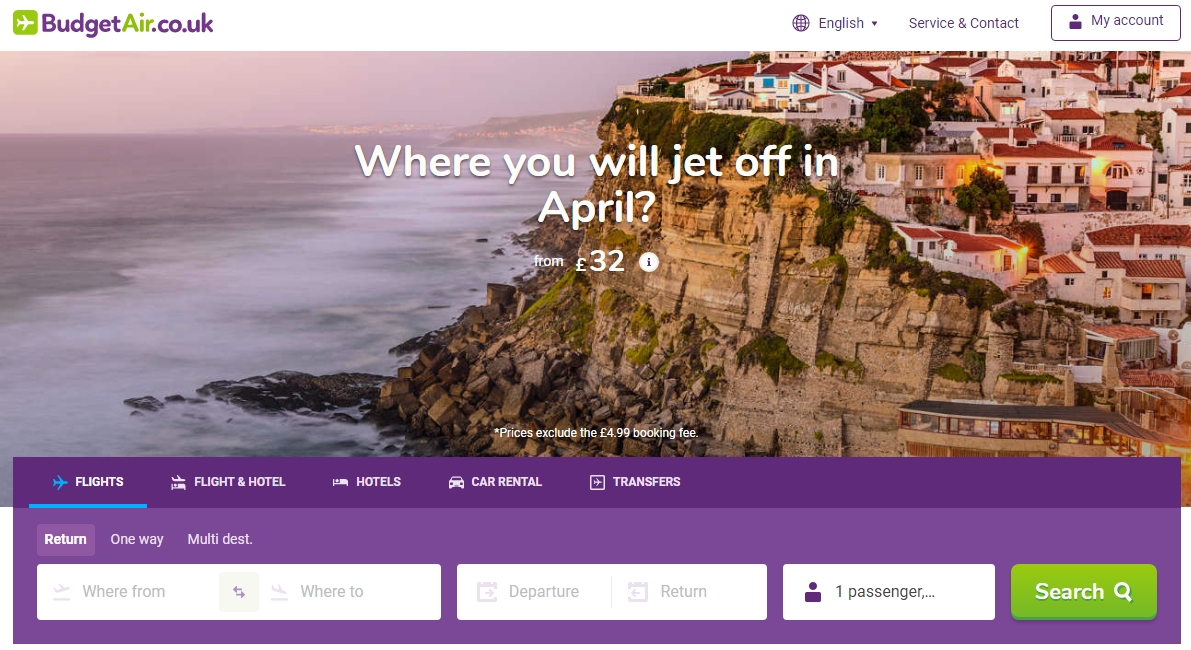This screenshot has width=1191, height=650.
Task: Expand the English language dropdown
Action: pos(836,23)
